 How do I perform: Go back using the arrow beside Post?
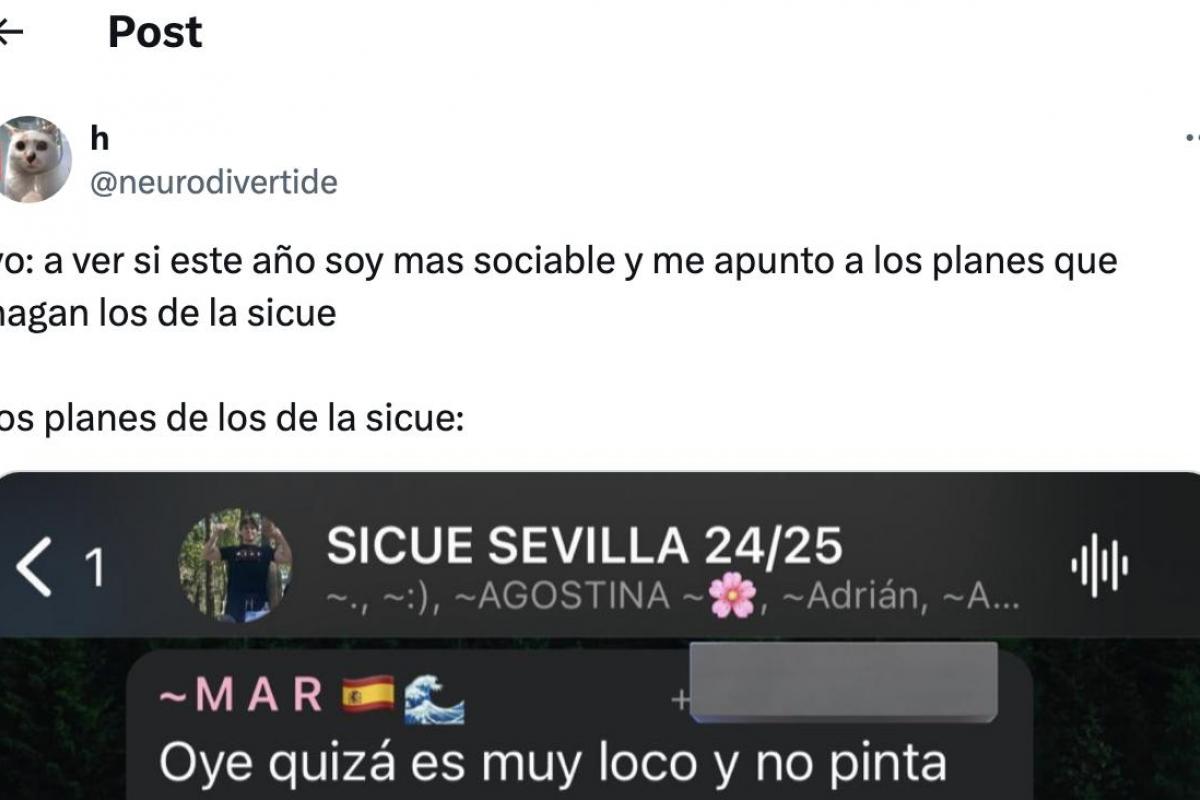coord(9,32)
